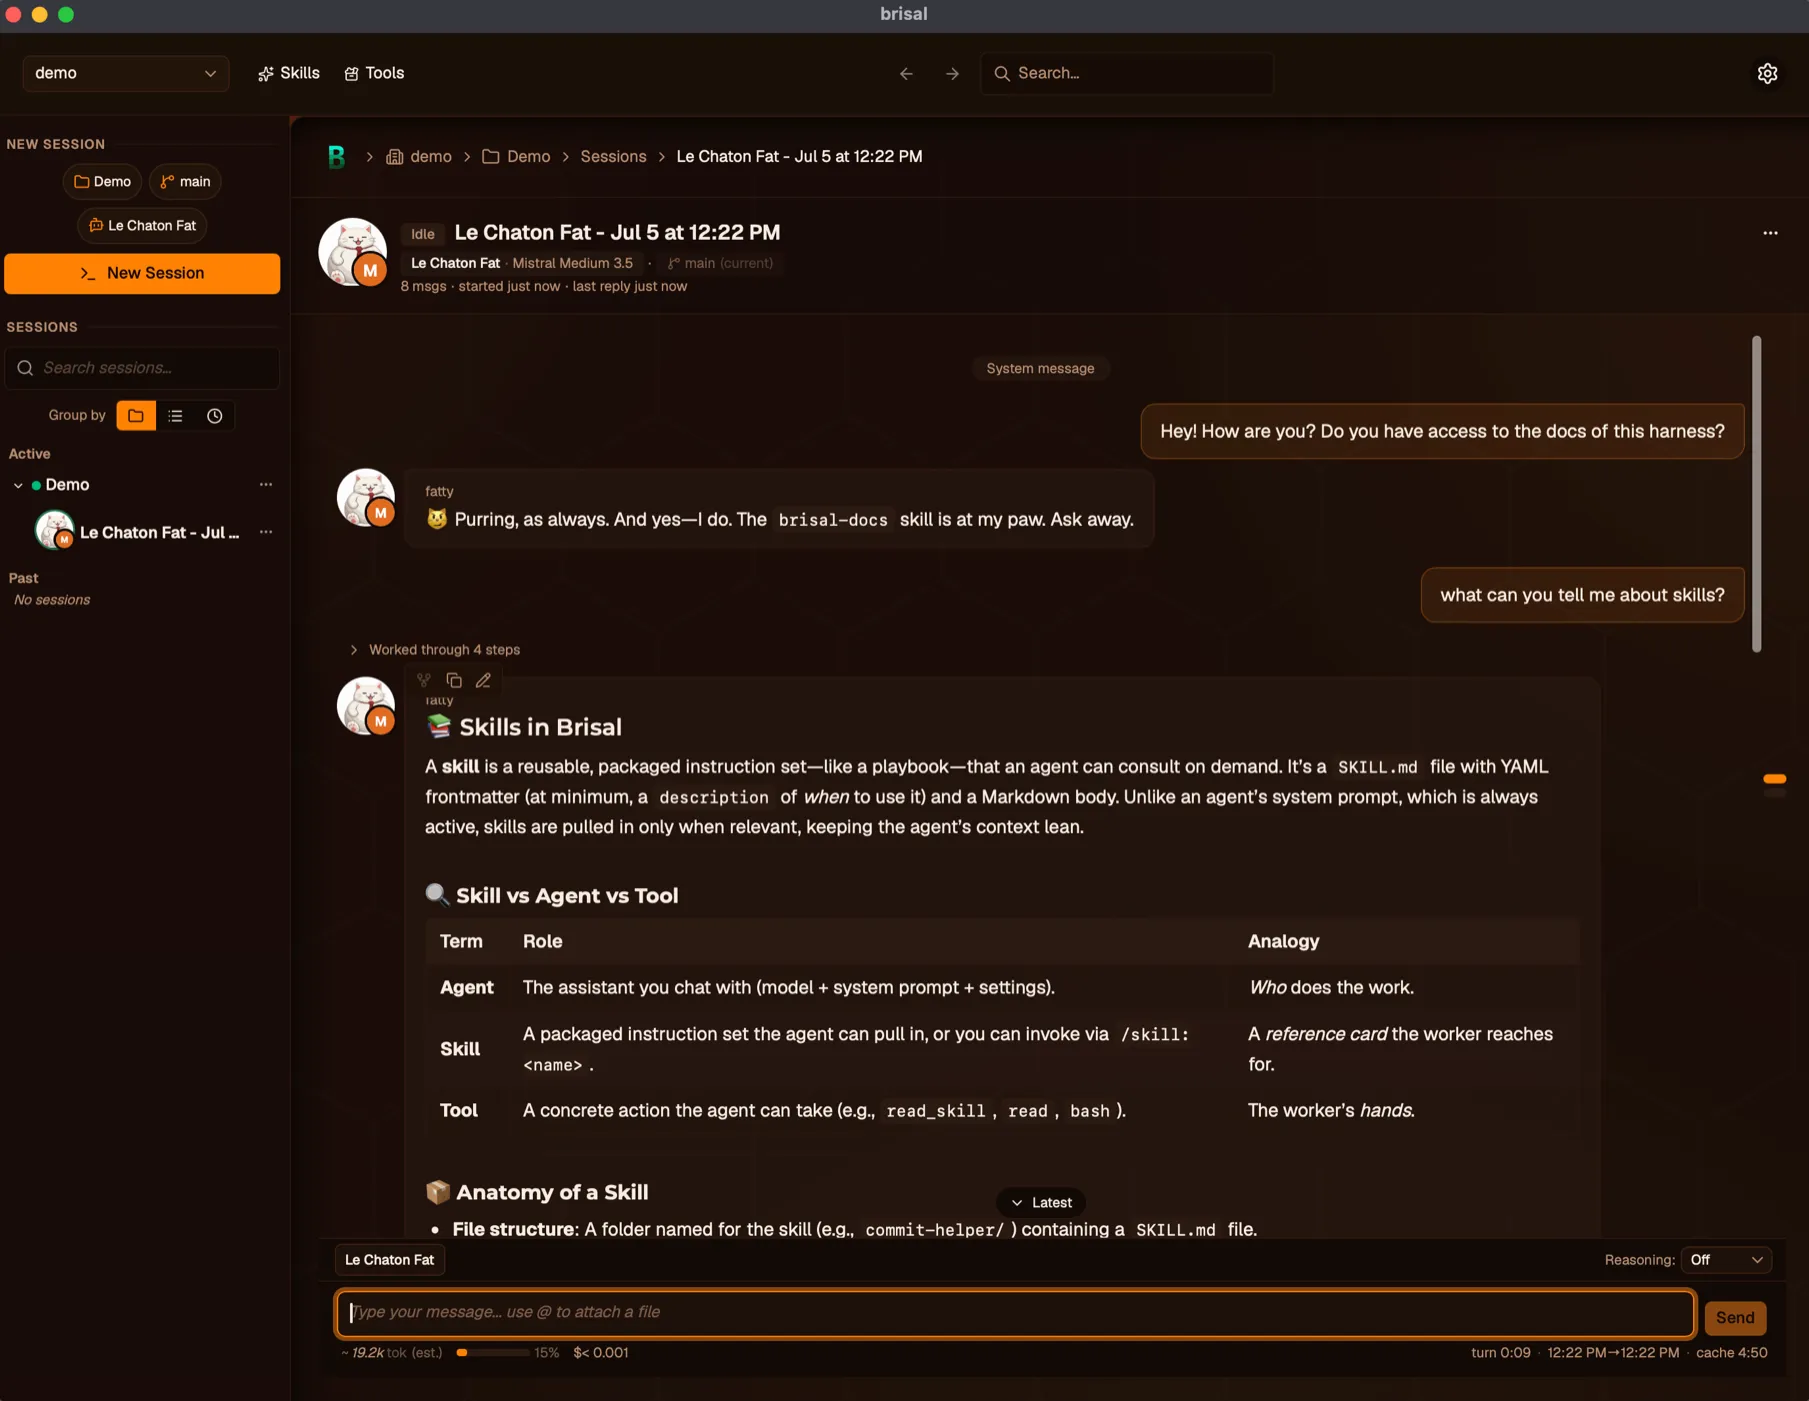This screenshot has width=1809, height=1401.
Task: Group sessions by folder
Action: pos(136,416)
